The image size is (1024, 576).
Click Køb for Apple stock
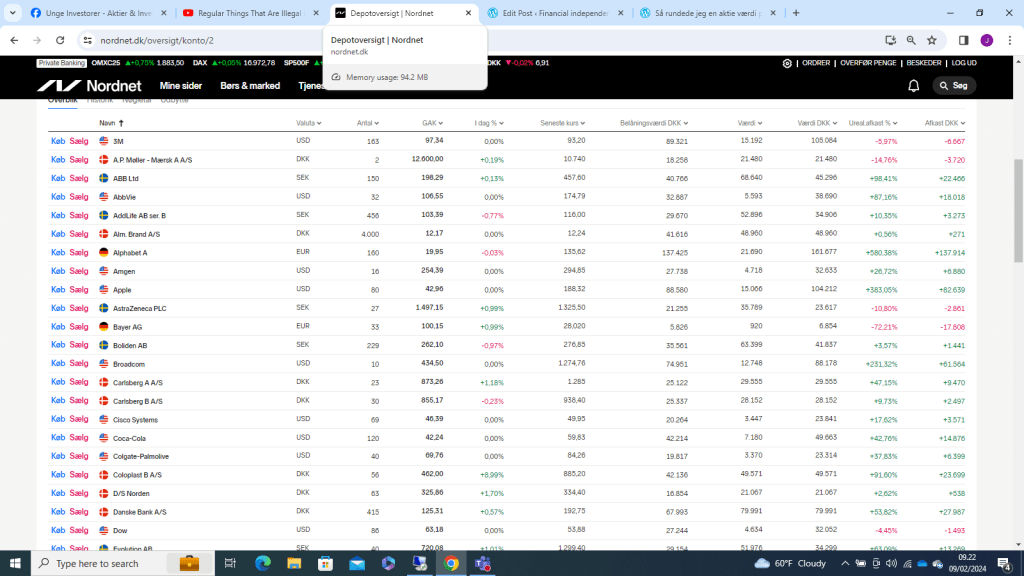click(58, 290)
